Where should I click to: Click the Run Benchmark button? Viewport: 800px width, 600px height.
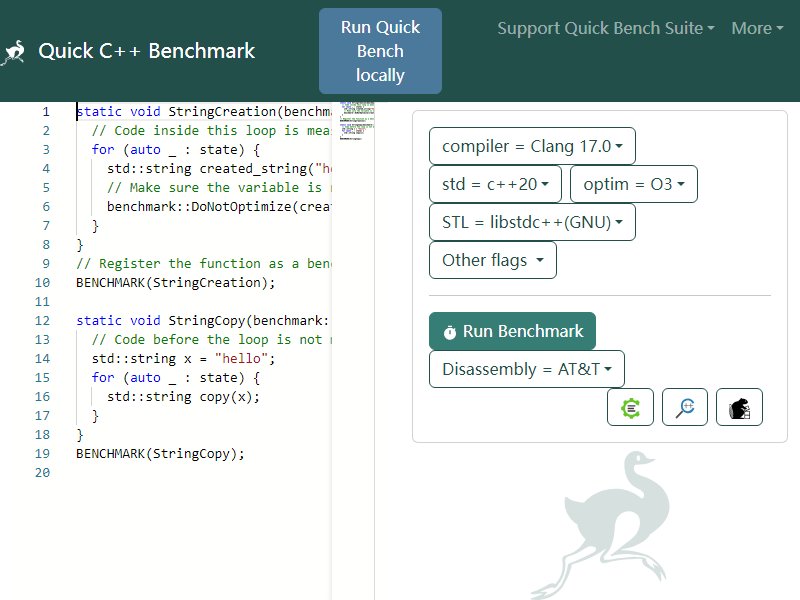tap(512, 331)
